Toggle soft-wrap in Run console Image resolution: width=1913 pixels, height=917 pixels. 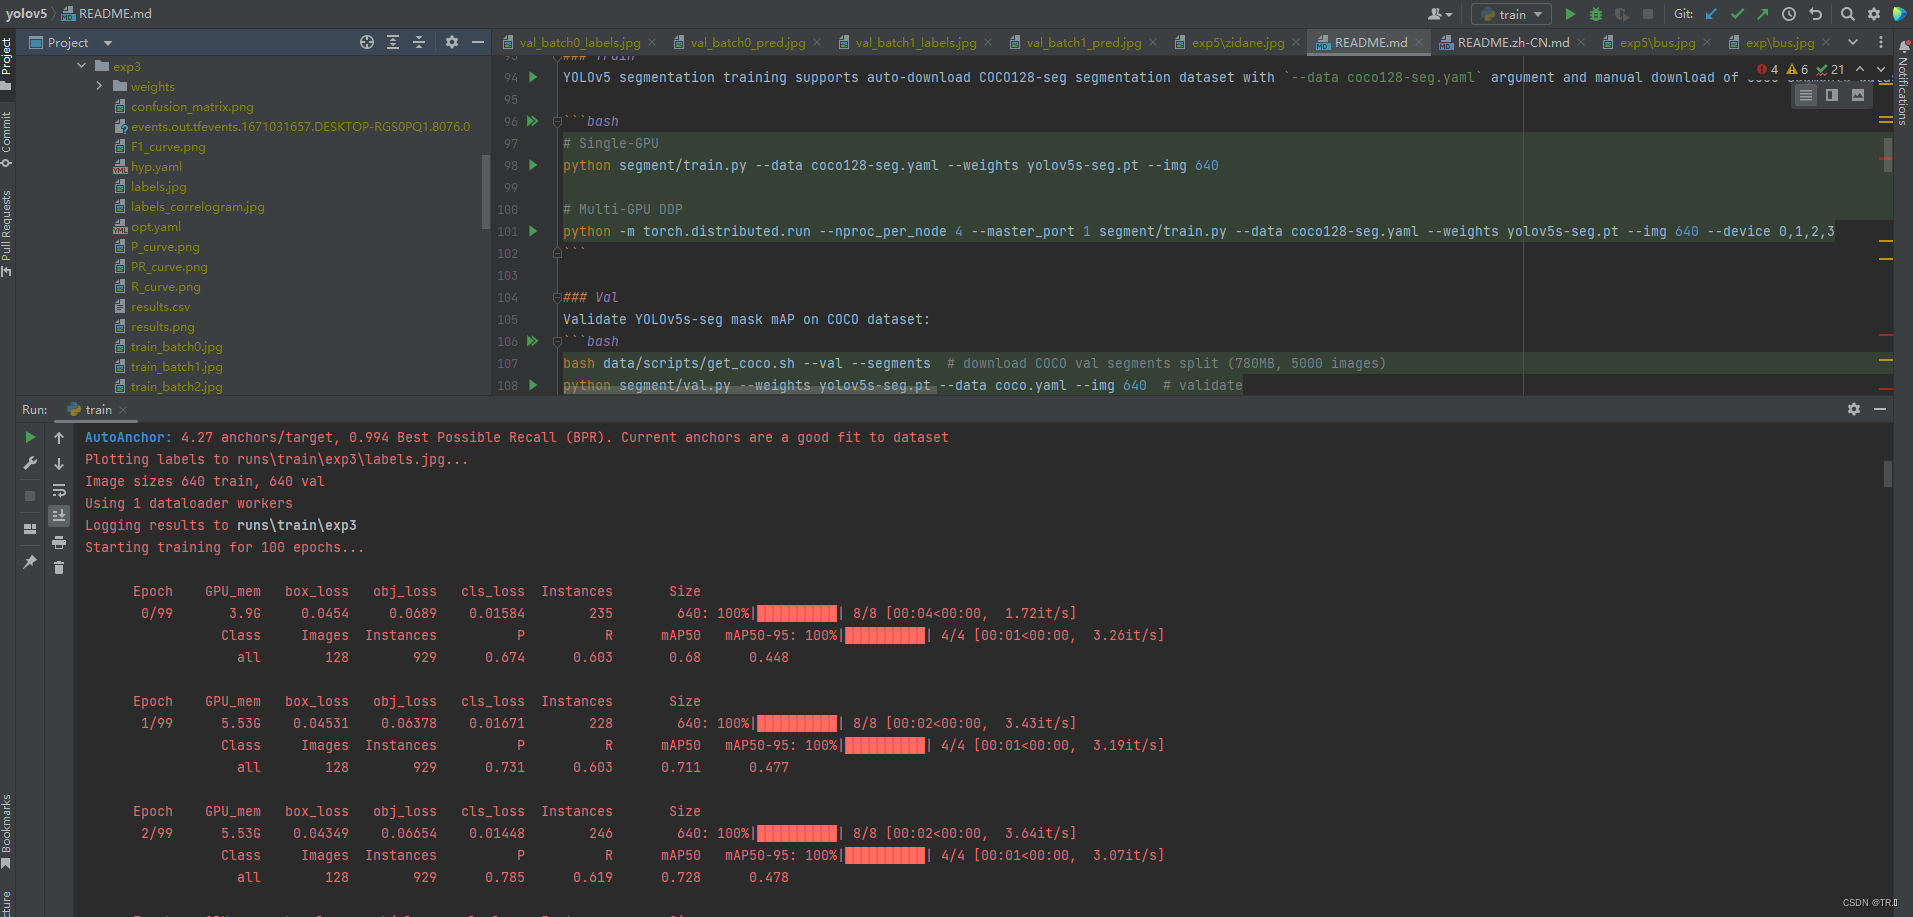click(59, 490)
